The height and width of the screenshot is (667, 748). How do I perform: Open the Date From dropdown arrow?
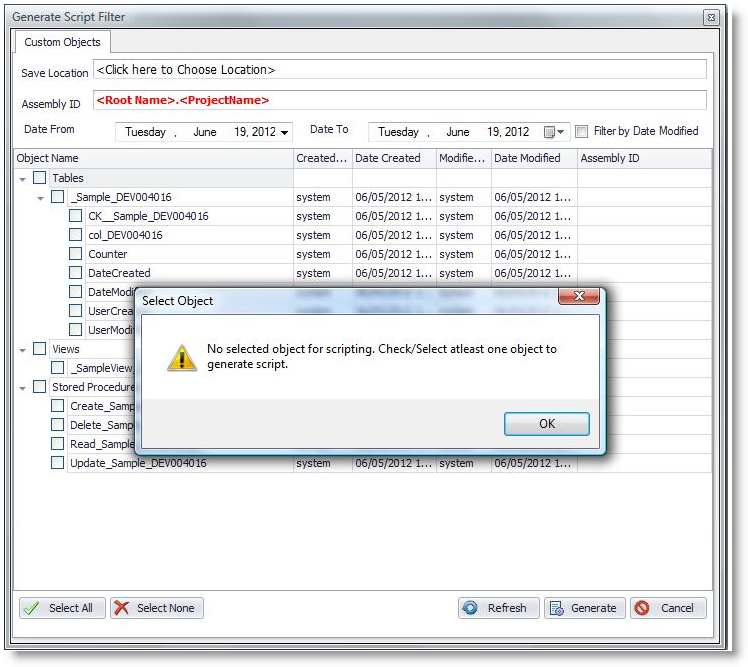(285, 132)
